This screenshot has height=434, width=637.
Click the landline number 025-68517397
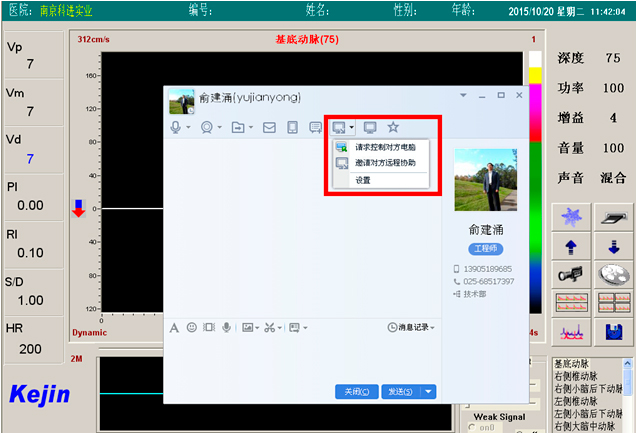tap(489, 281)
